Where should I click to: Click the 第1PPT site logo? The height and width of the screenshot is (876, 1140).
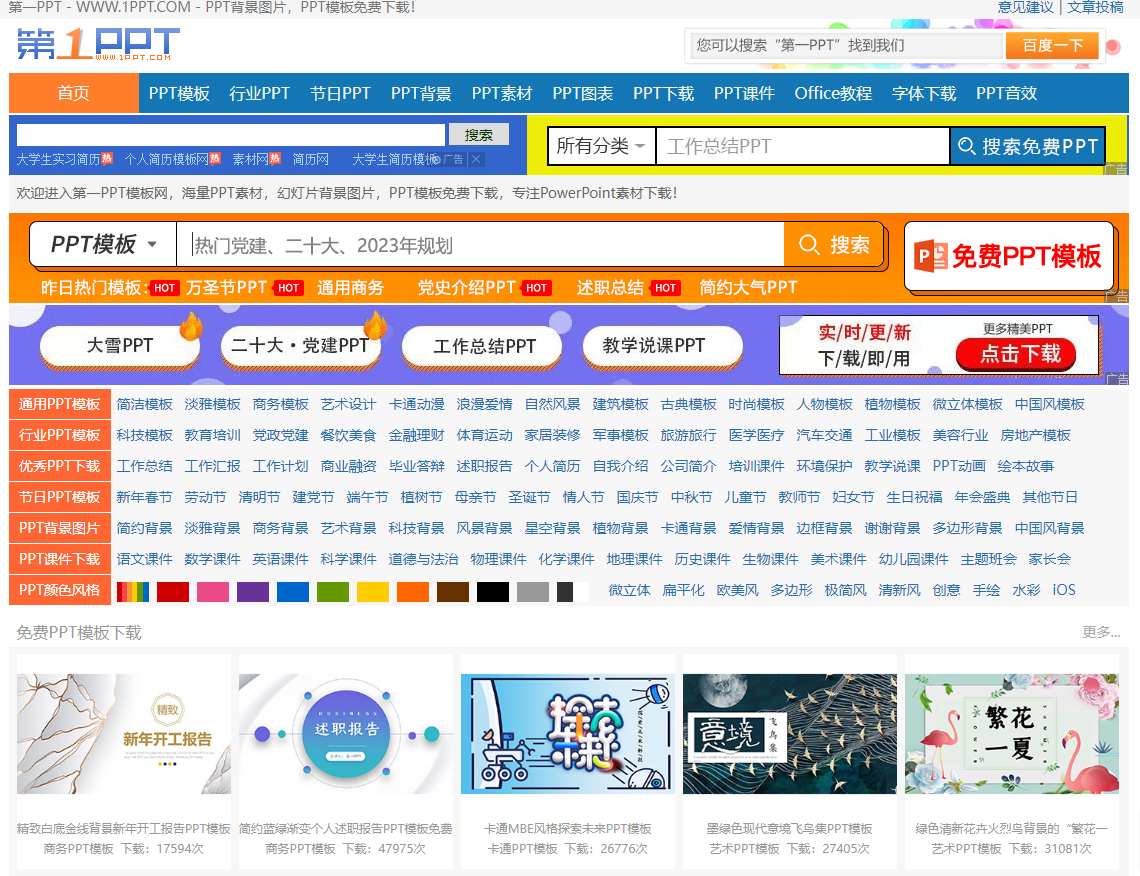[x=98, y=44]
